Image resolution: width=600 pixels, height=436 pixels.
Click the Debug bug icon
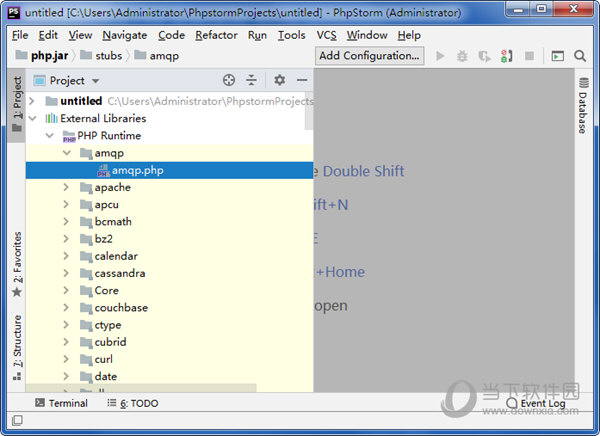point(462,56)
